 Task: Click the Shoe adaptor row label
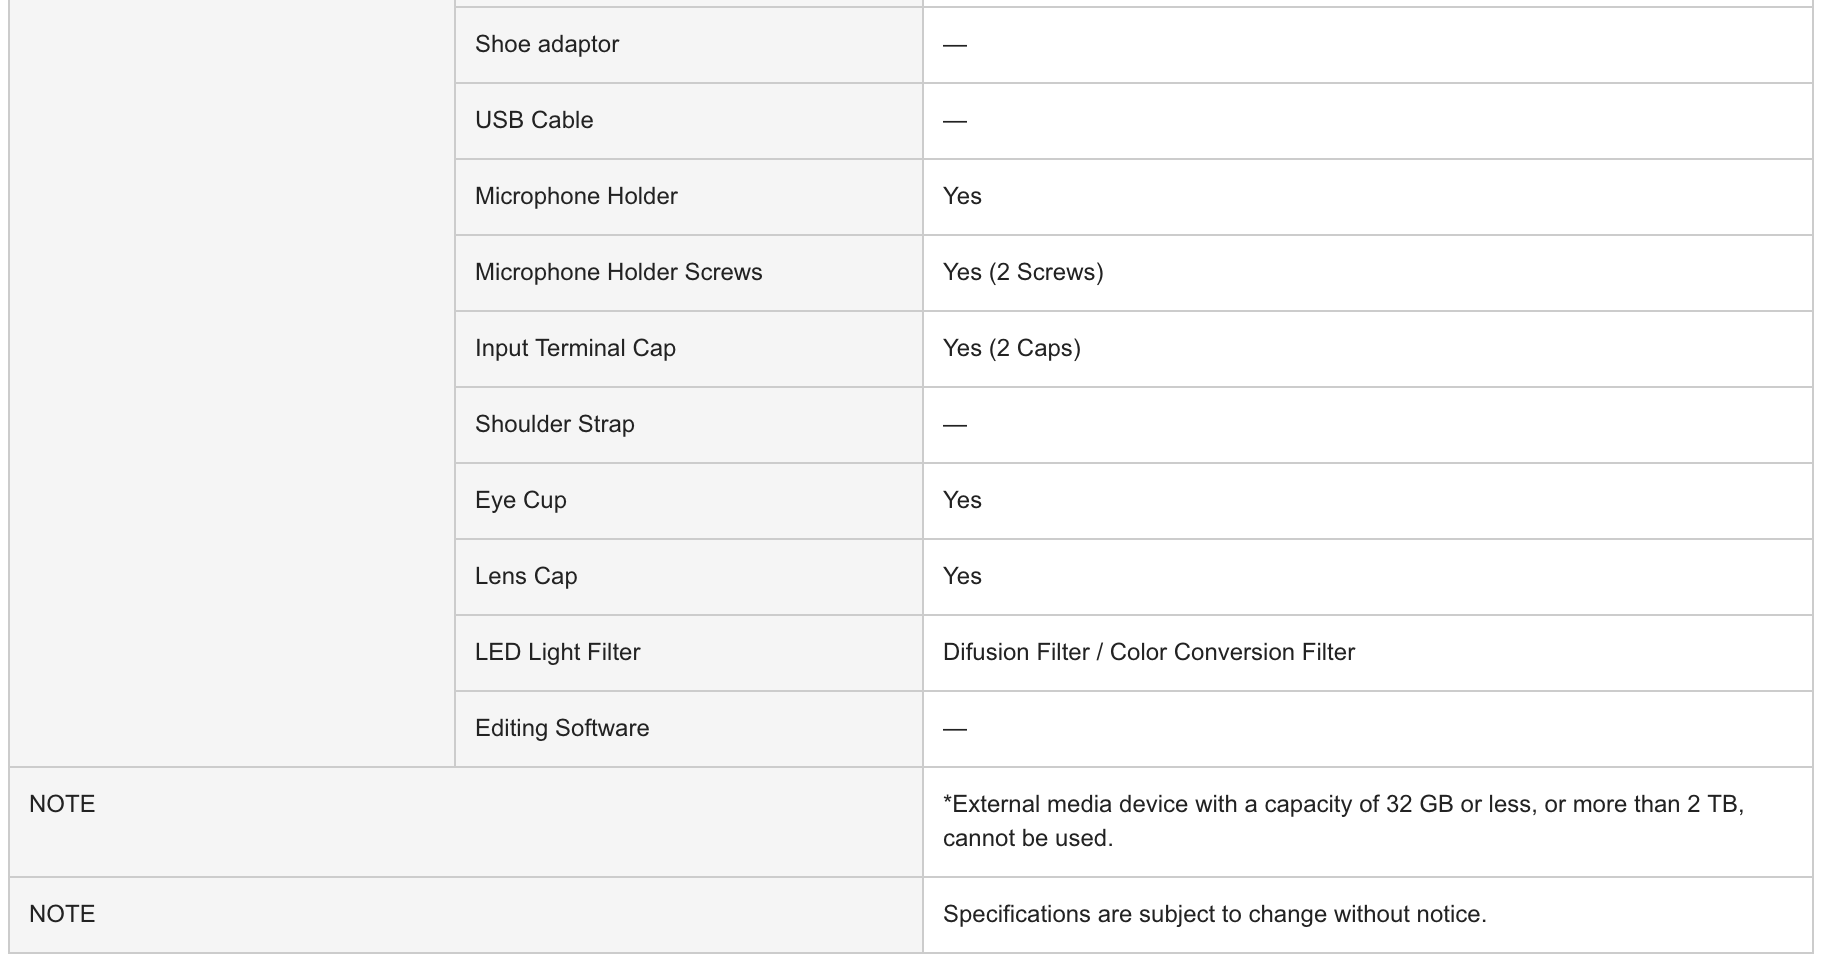point(547,44)
